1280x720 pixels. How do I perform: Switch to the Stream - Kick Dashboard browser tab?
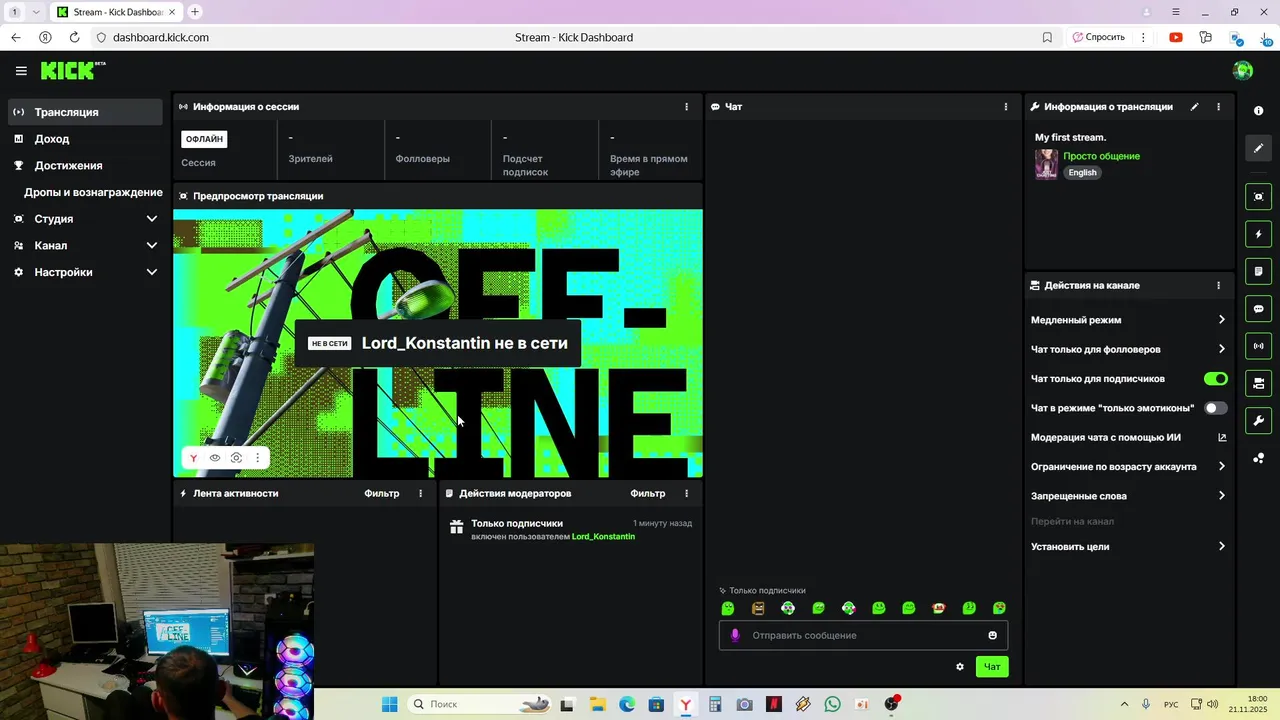click(115, 12)
